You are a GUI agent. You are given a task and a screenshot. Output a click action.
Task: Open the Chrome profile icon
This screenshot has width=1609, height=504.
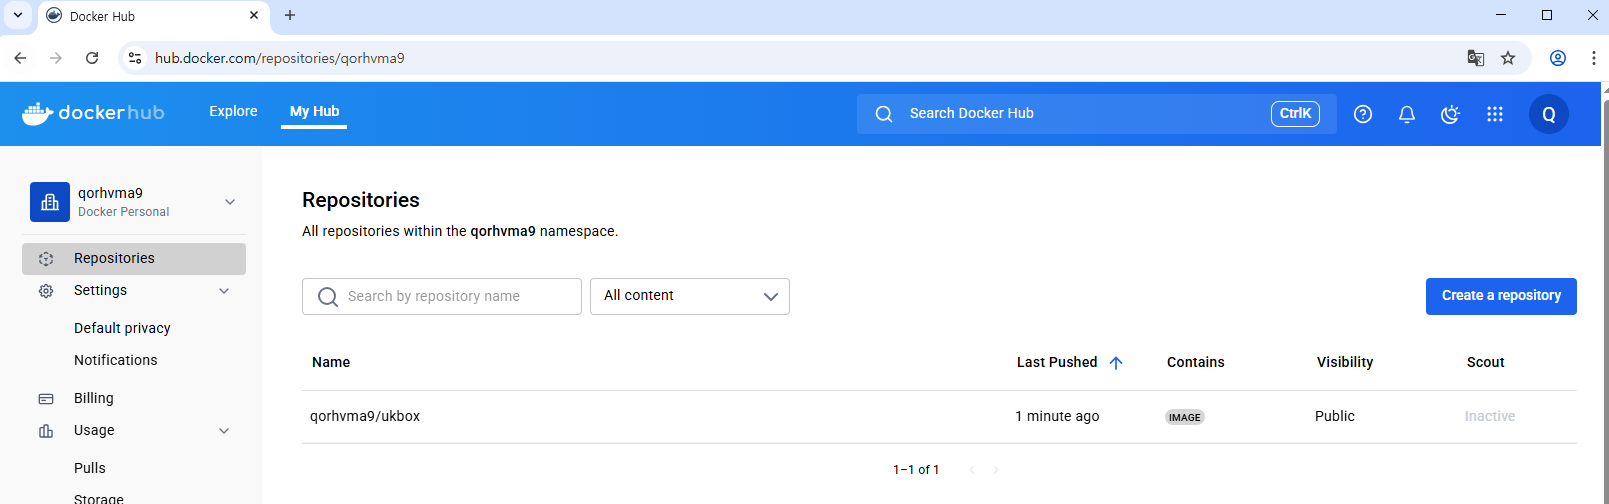(x=1558, y=58)
